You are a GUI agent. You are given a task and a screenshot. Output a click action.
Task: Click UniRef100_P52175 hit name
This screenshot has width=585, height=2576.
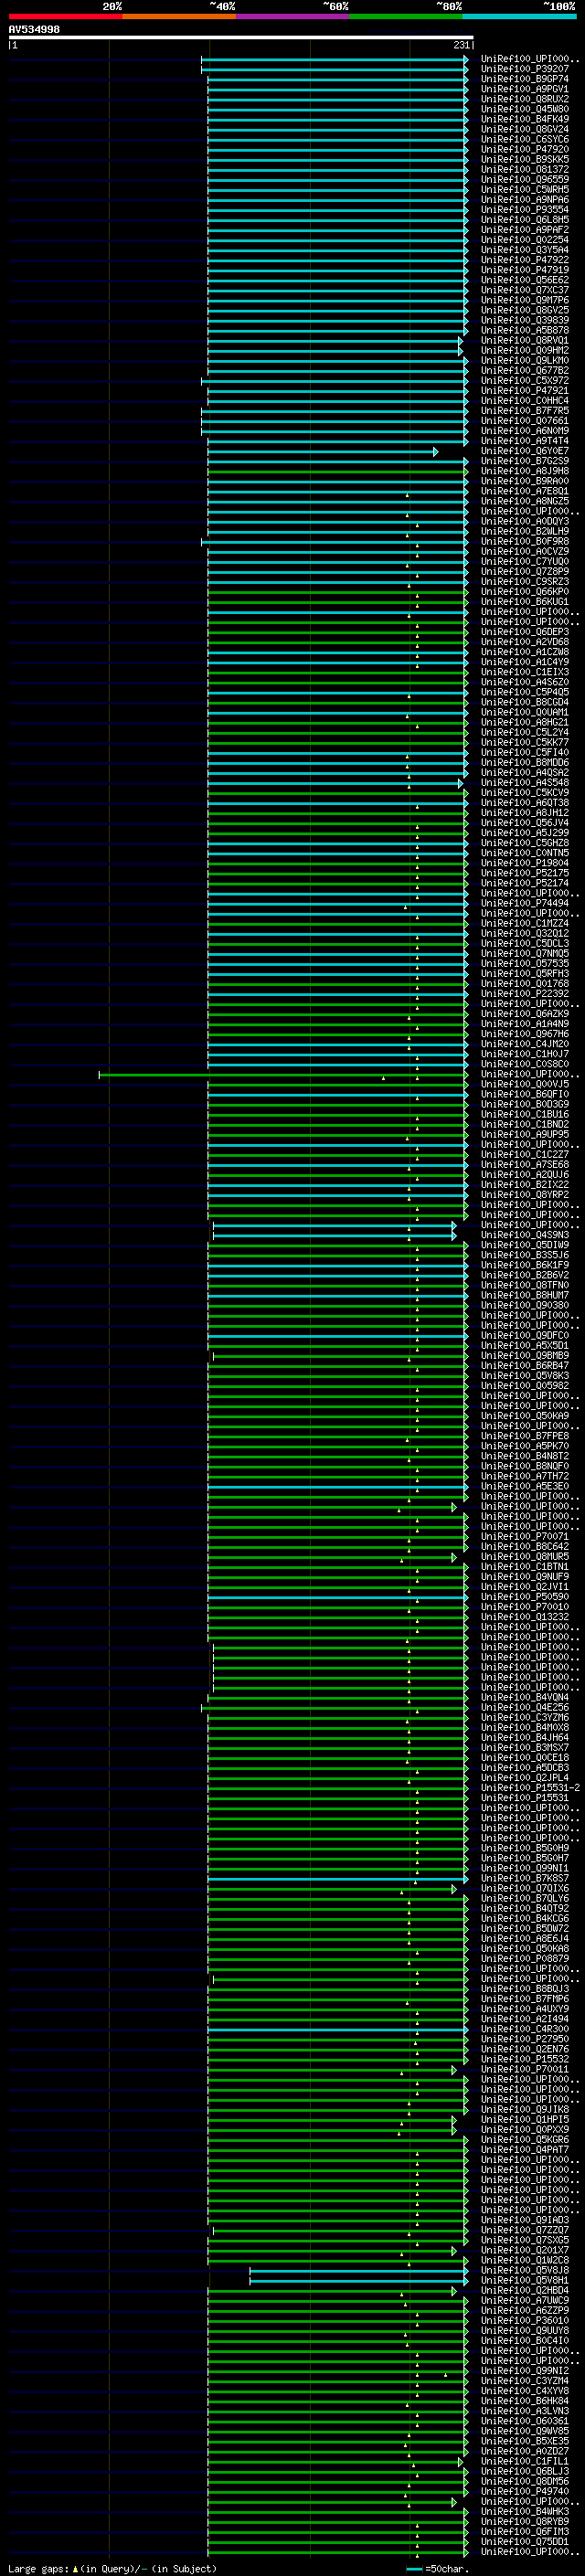pyautogui.click(x=524, y=873)
